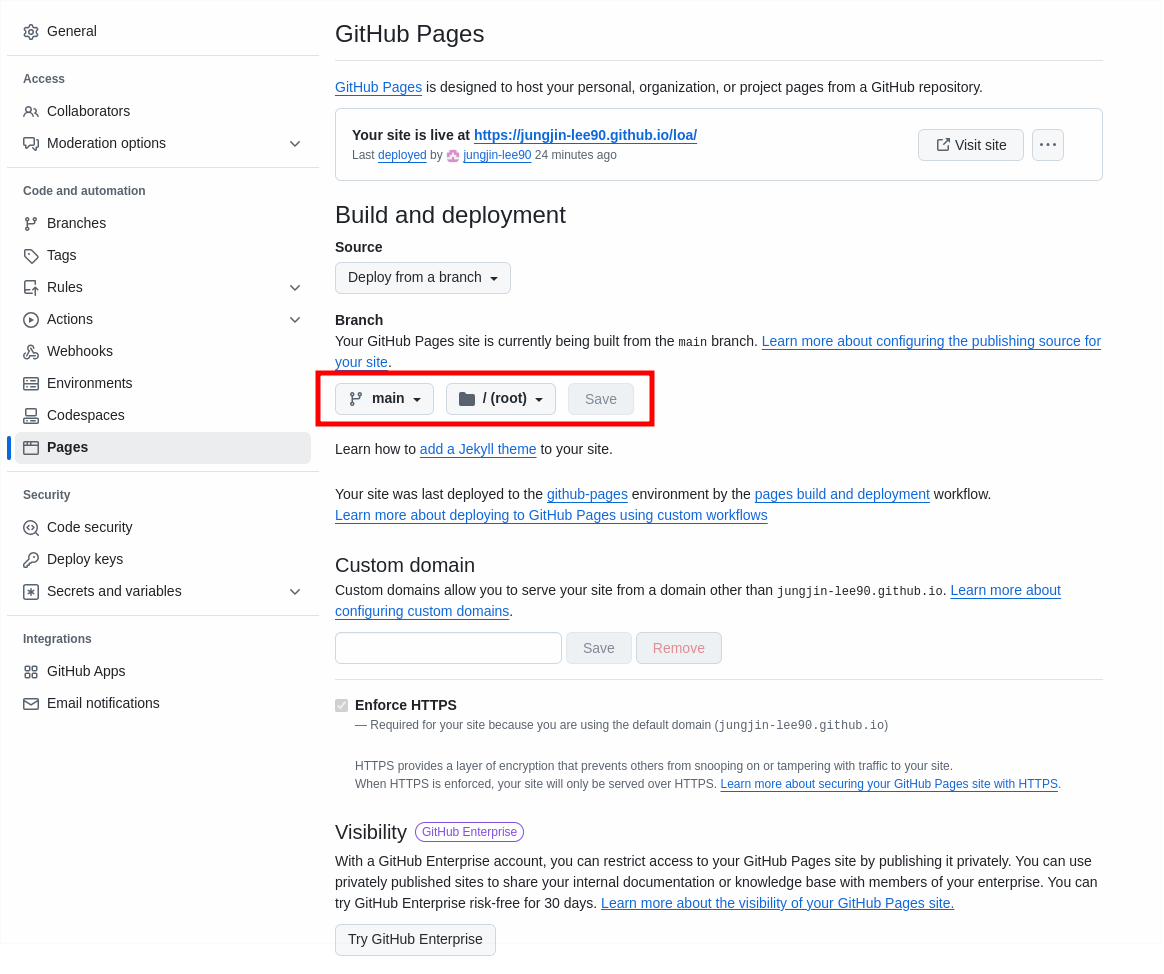
Task: Click the custom domain text field
Action: [x=448, y=648]
